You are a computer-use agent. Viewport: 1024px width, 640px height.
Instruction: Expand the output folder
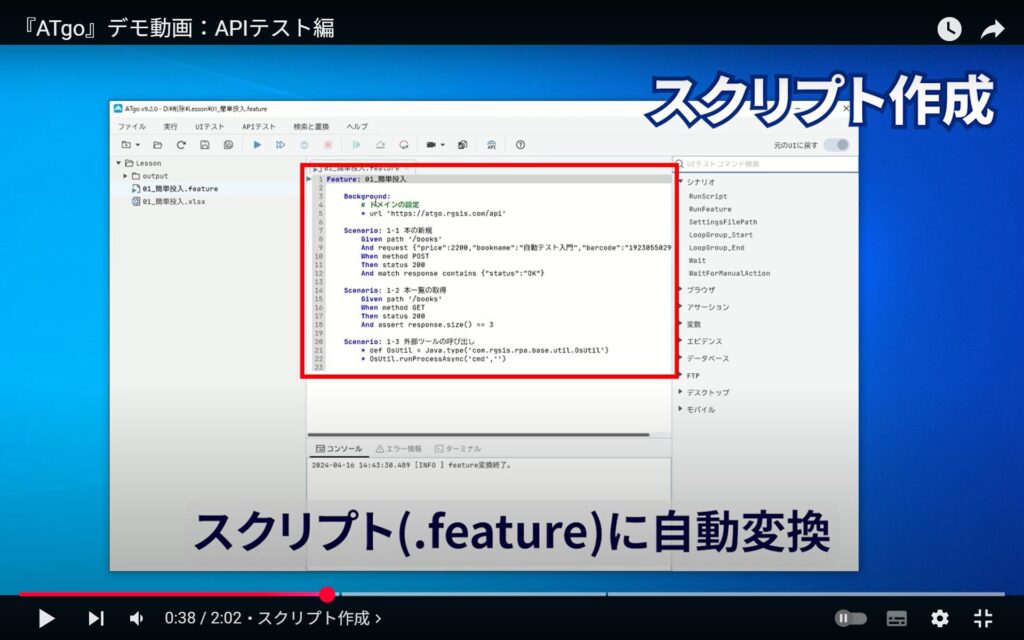pos(125,176)
